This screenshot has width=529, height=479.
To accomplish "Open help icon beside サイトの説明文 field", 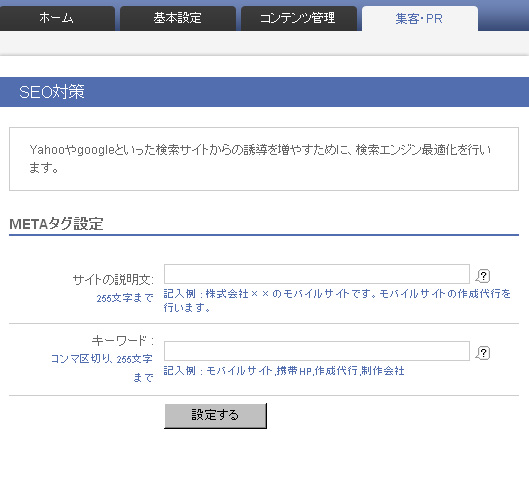I will pyautogui.click(x=483, y=276).
